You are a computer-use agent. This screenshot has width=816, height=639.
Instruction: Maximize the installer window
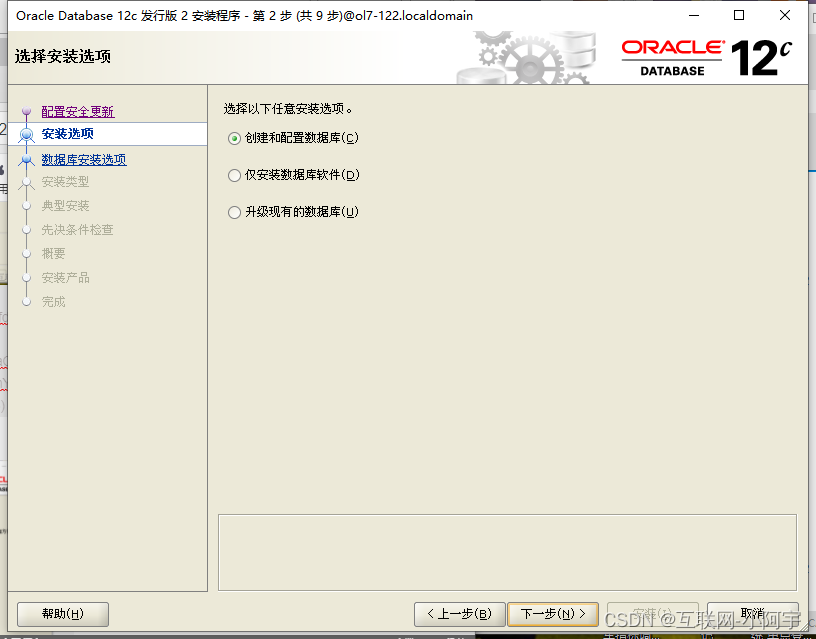[x=738, y=16]
